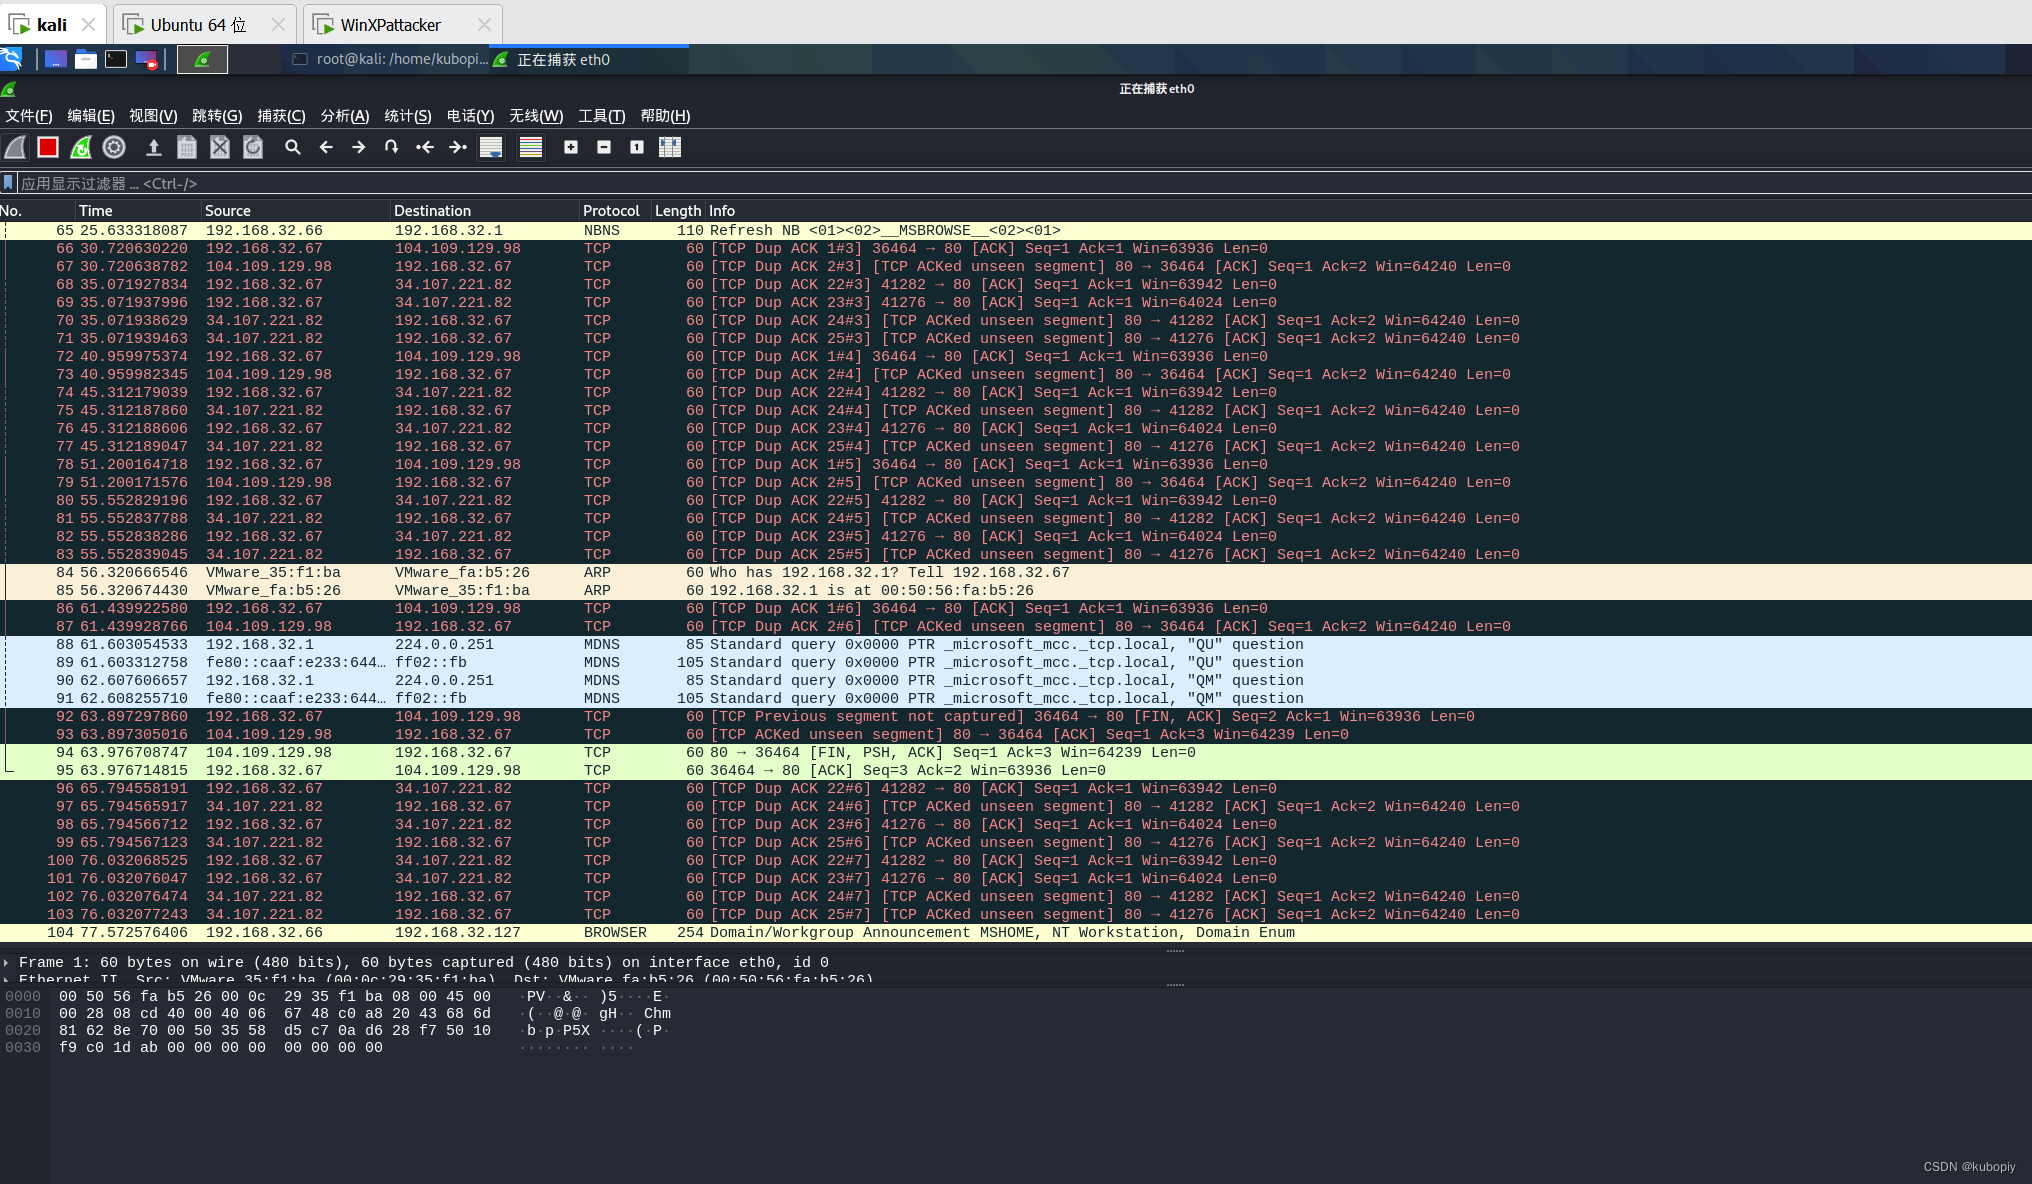Screen dimensions: 2032x1184
Task: Restart the current capture with the green fin icon
Action: point(81,147)
